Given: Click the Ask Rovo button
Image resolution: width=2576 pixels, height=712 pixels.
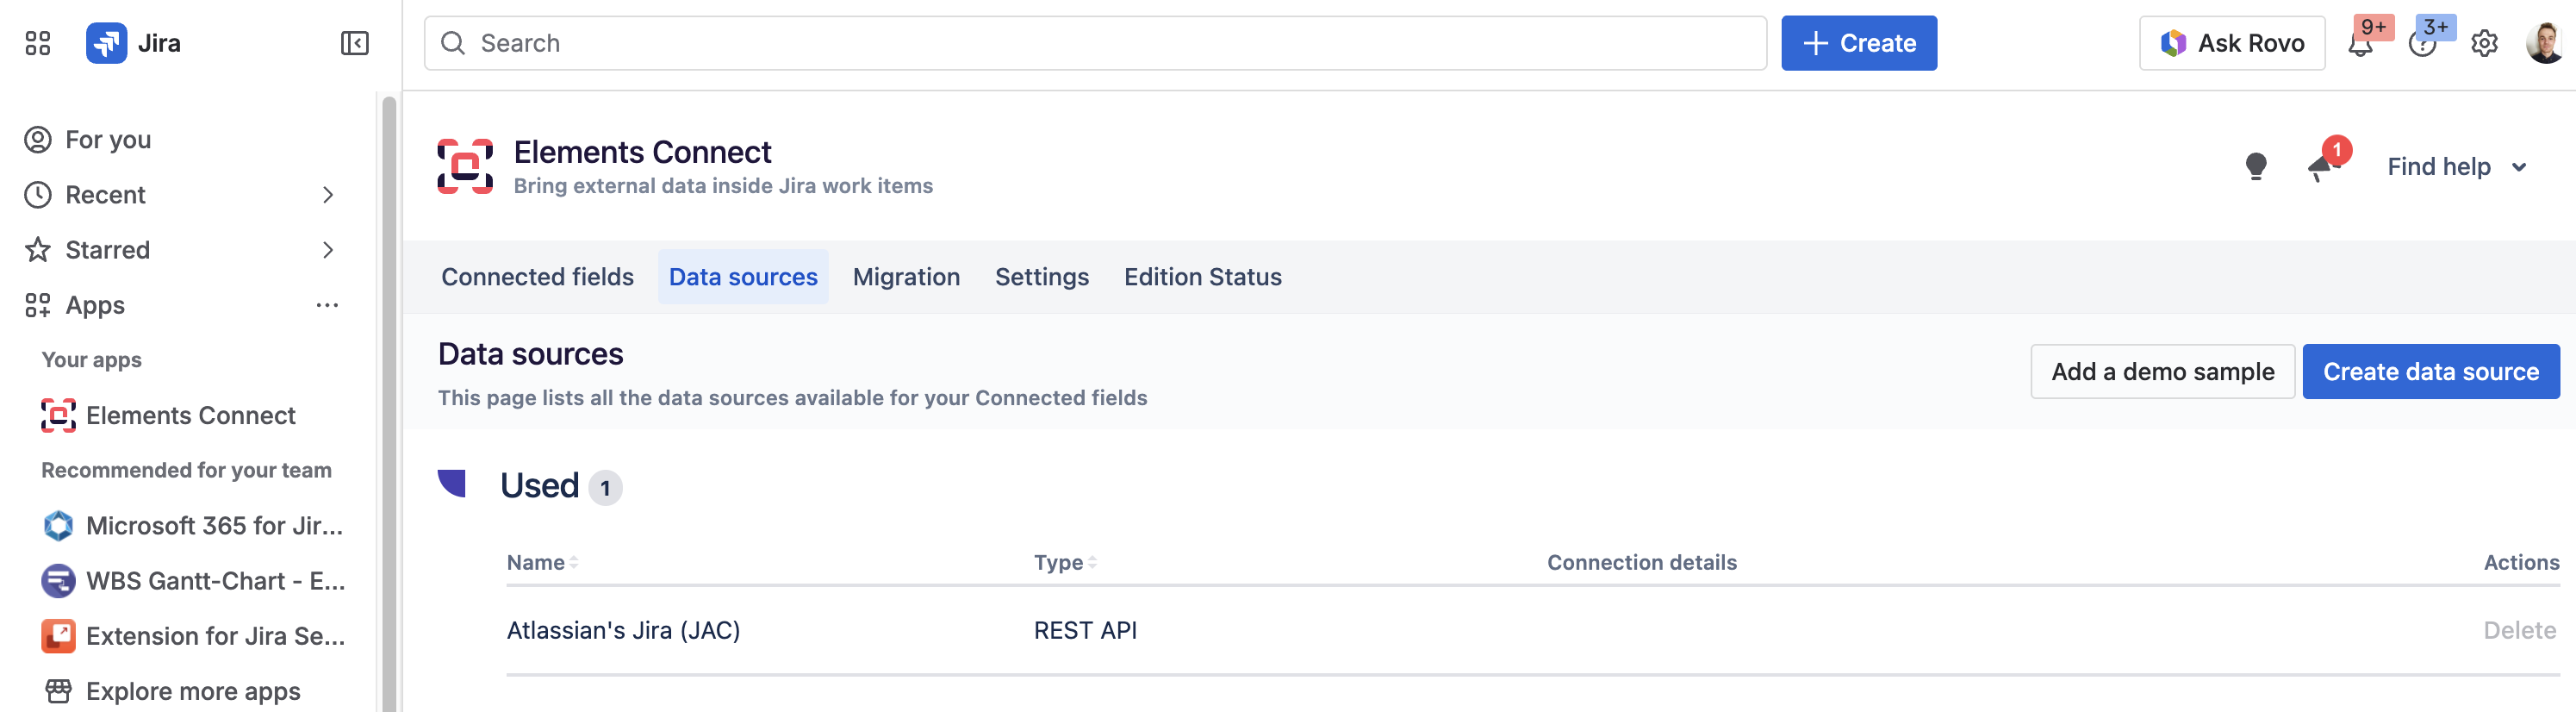Looking at the screenshot, I should 2232,43.
